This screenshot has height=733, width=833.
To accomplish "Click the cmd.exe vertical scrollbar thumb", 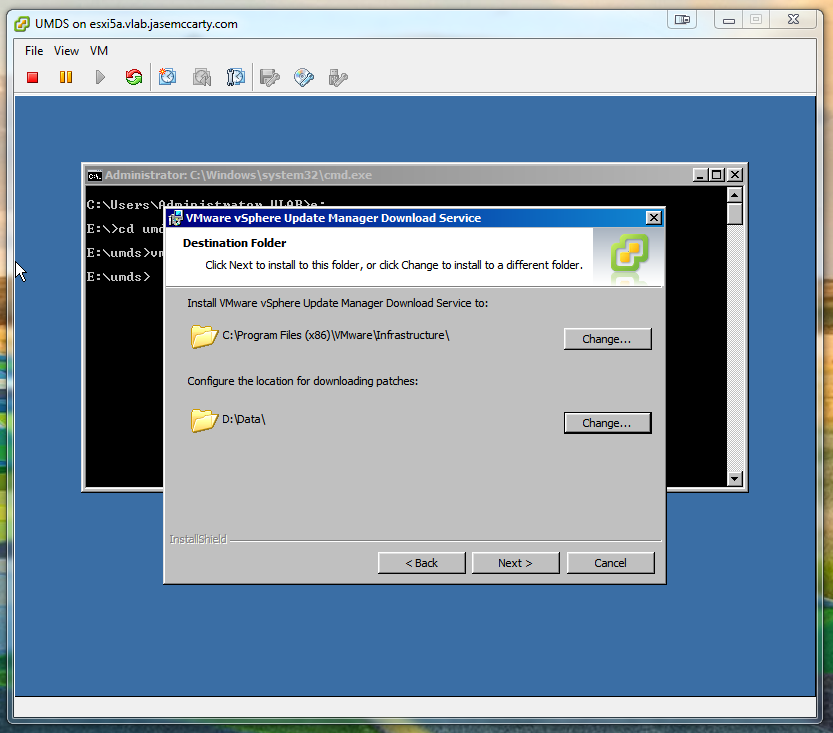I will (x=735, y=214).
